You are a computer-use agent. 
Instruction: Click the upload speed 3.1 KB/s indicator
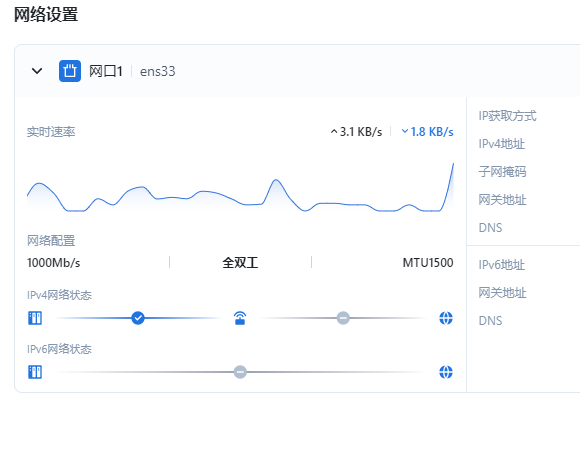pos(357,132)
